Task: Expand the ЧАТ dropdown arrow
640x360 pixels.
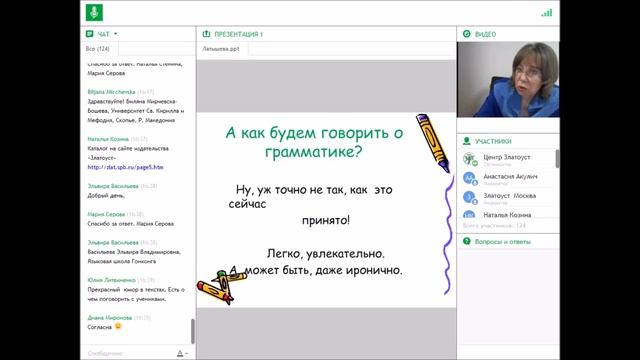Action: (116, 34)
